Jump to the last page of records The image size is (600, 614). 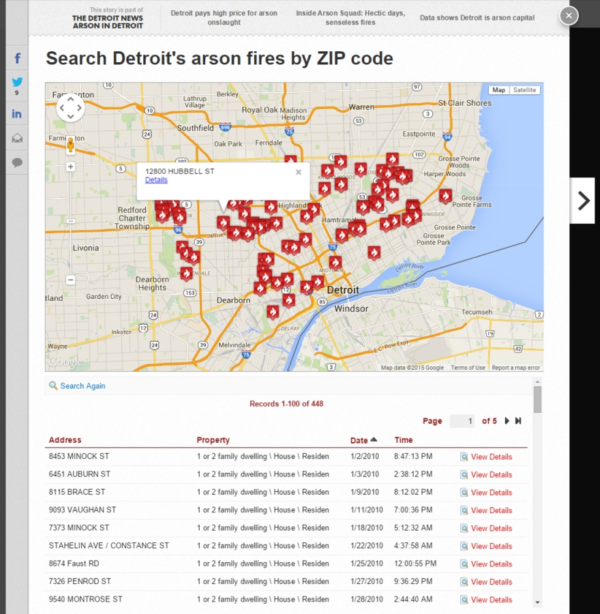[x=518, y=421]
